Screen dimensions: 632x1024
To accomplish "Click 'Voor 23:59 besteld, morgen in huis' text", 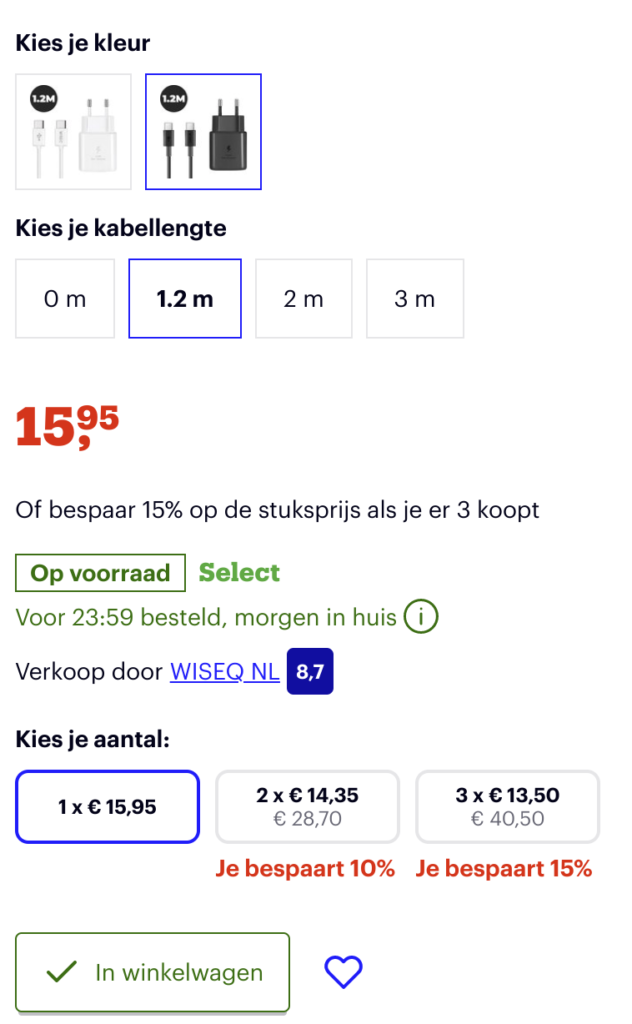I will pos(206,617).
